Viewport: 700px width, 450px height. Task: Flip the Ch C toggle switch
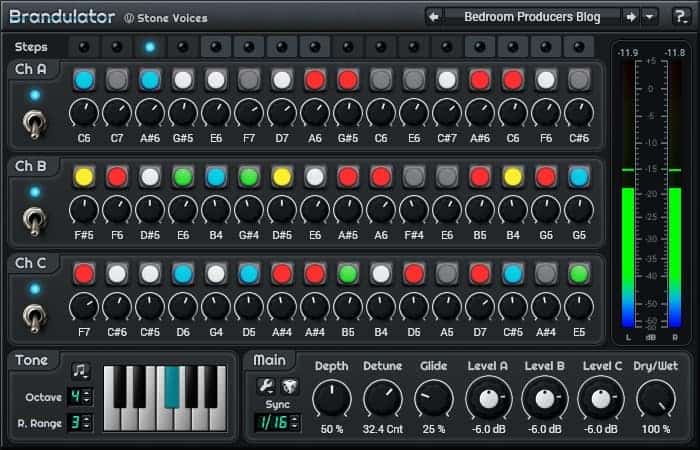[35, 317]
